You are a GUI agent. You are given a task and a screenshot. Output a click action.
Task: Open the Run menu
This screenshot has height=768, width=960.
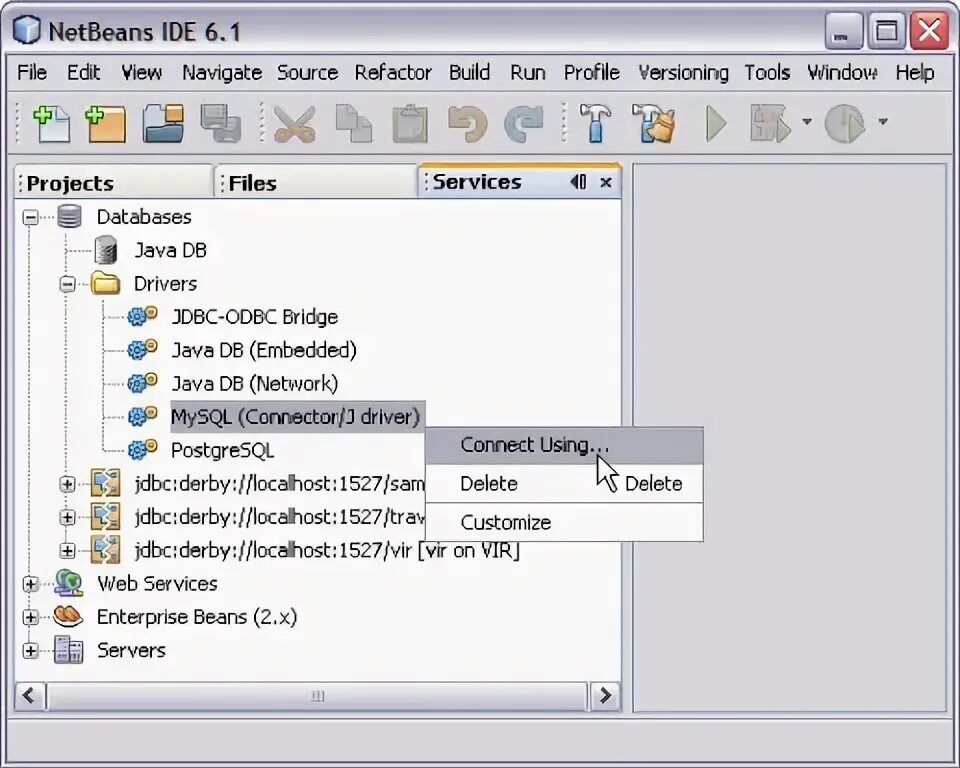[x=528, y=72]
